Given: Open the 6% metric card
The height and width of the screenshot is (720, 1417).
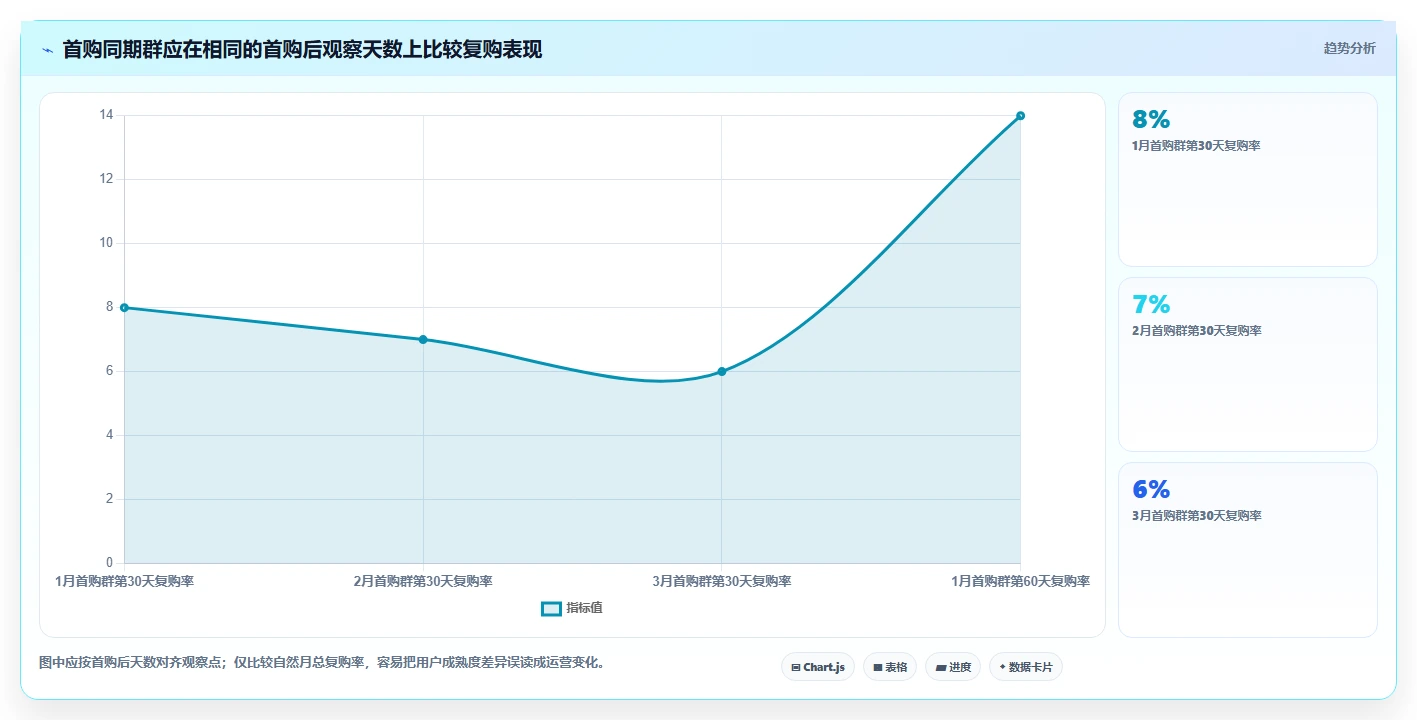Looking at the screenshot, I should (x=1247, y=549).
